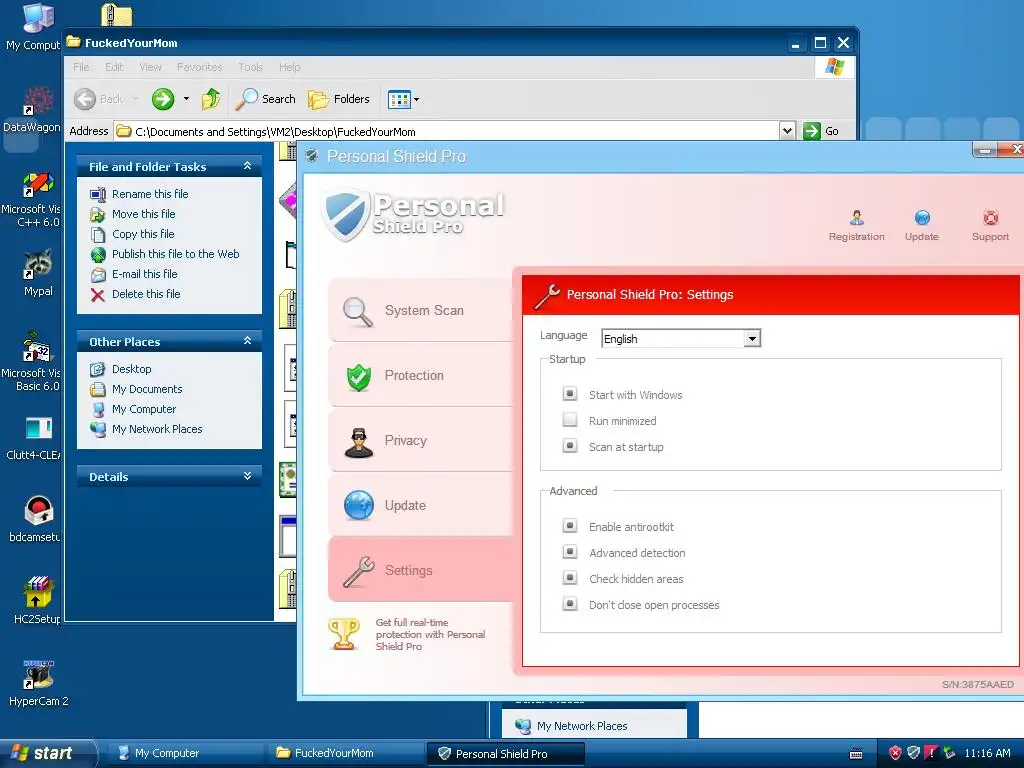This screenshot has height=768, width=1024.
Task: Collapse the File and Folder Tasks panel
Action: click(248, 167)
